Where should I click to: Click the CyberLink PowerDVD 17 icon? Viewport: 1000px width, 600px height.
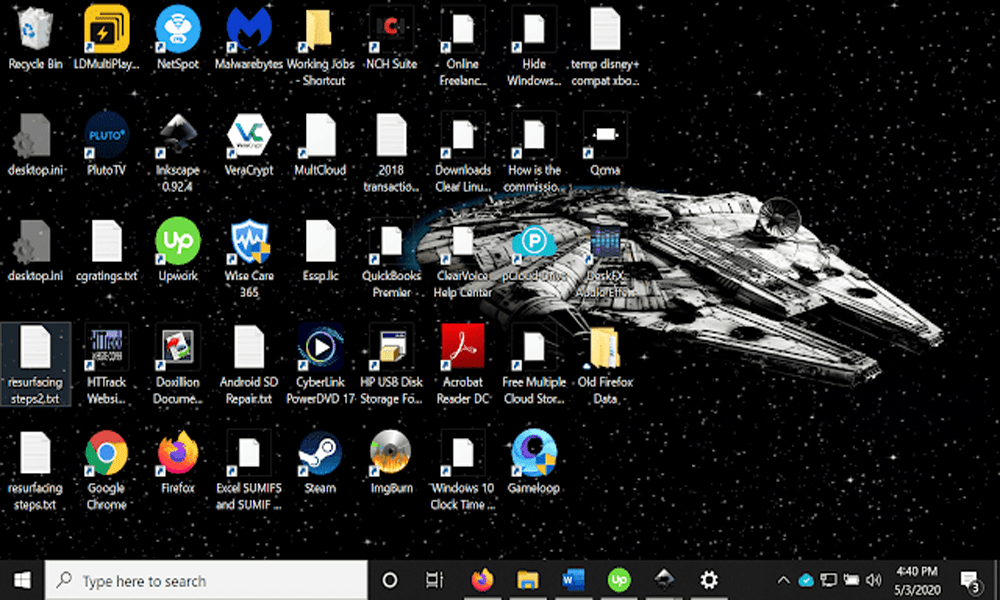tap(320, 348)
